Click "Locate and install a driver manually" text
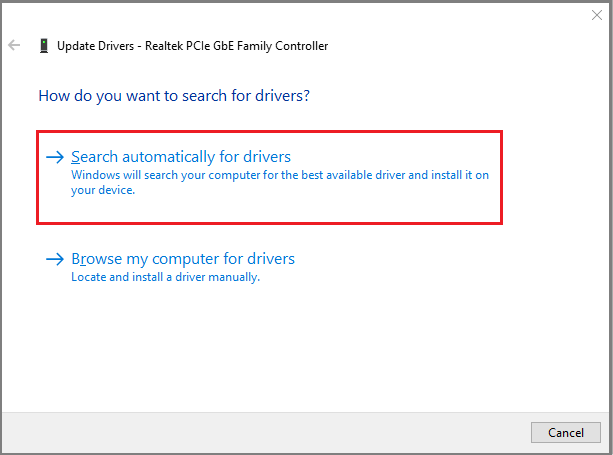 (x=165, y=277)
